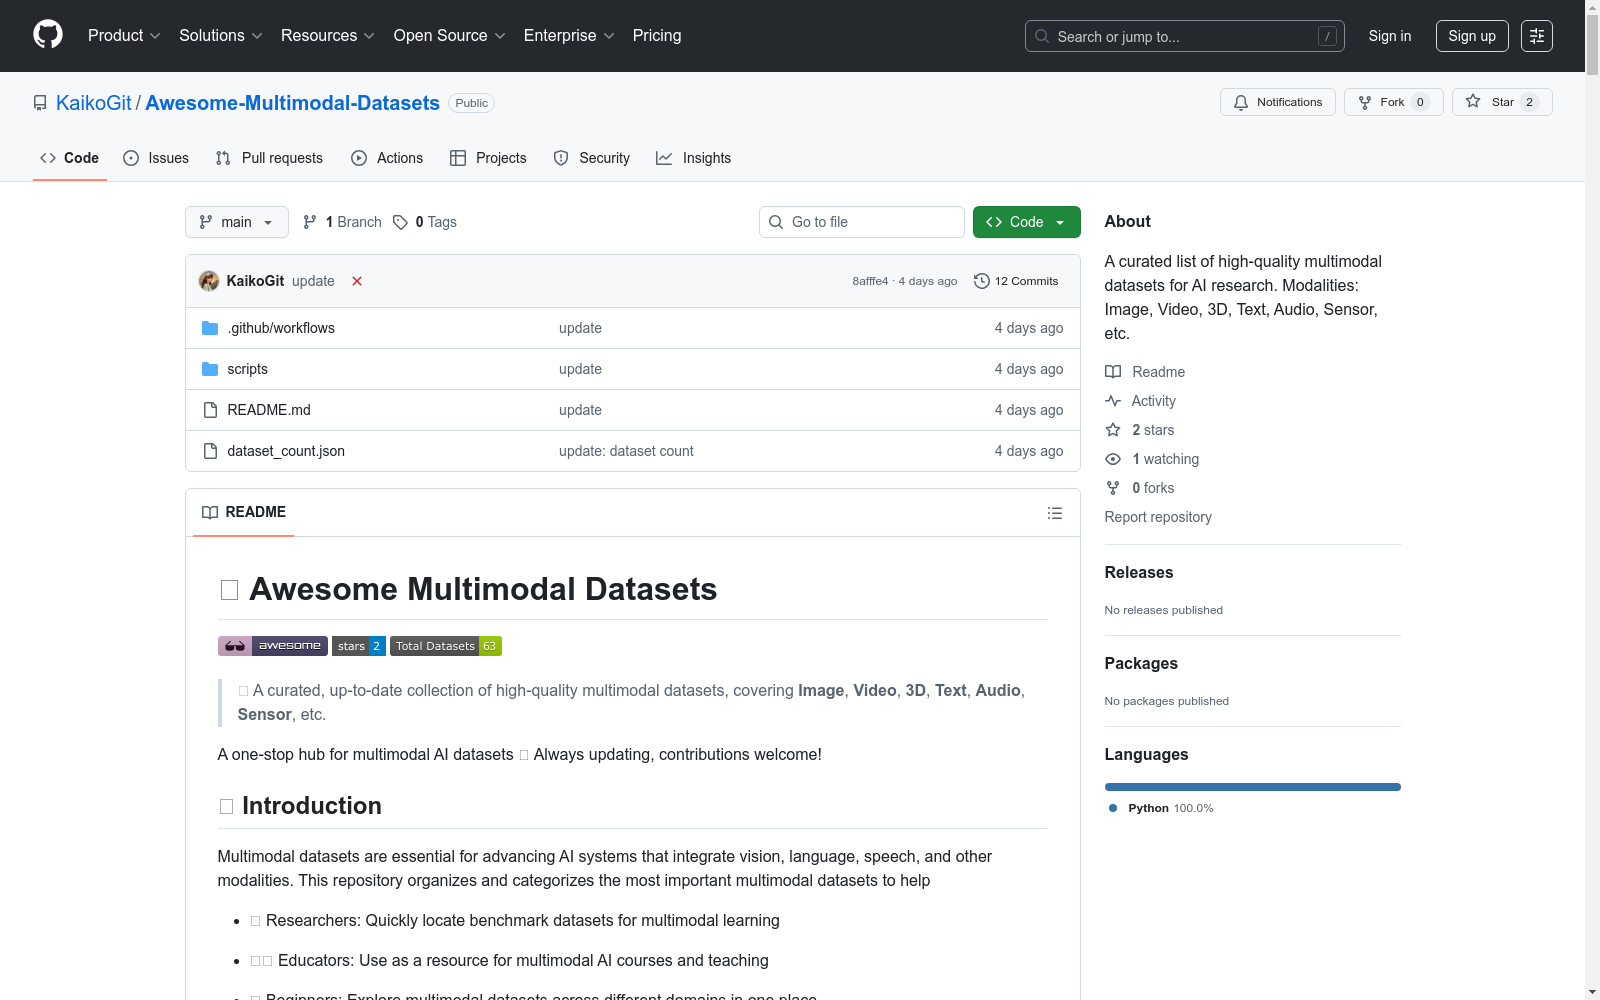The width and height of the screenshot is (1600, 1000).
Task: Switch to the Security tab
Action: (592, 158)
